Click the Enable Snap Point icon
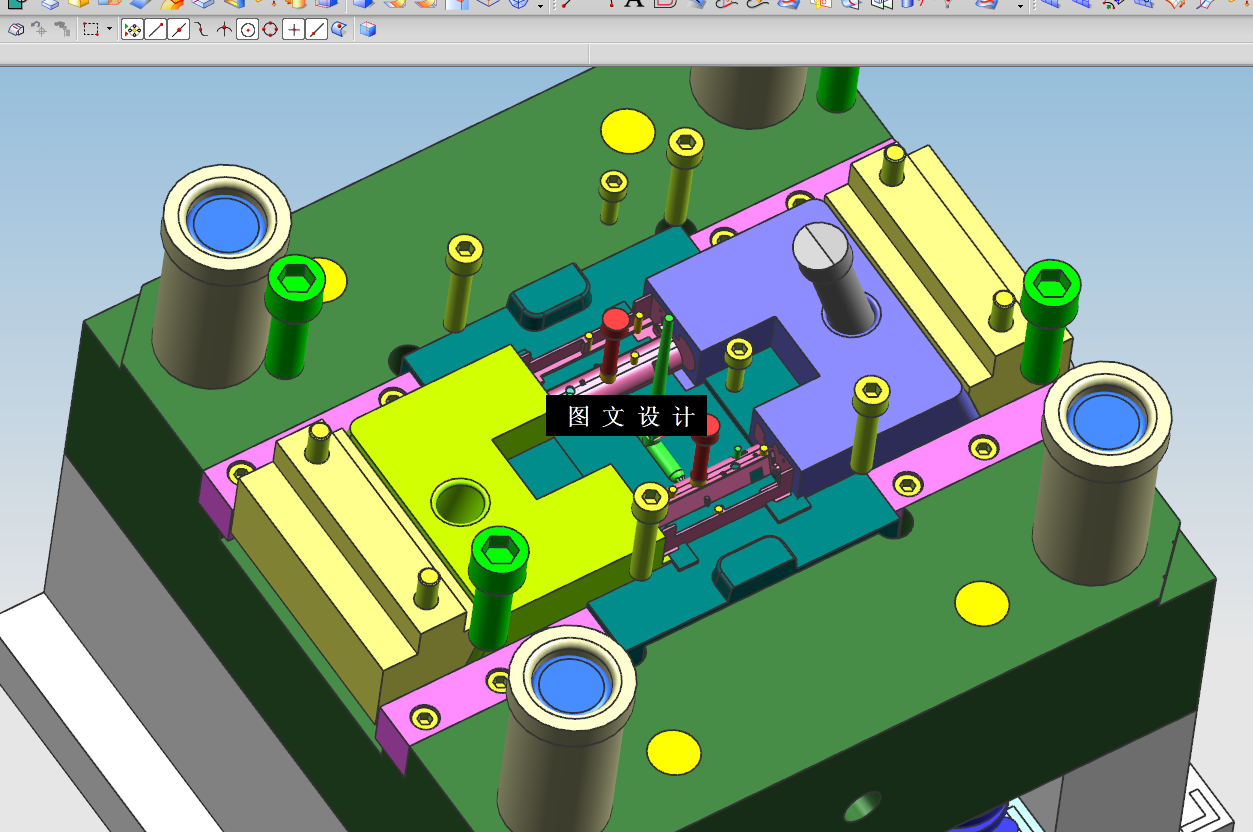Image resolution: width=1253 pixels, height=832 pixels. 132,29
